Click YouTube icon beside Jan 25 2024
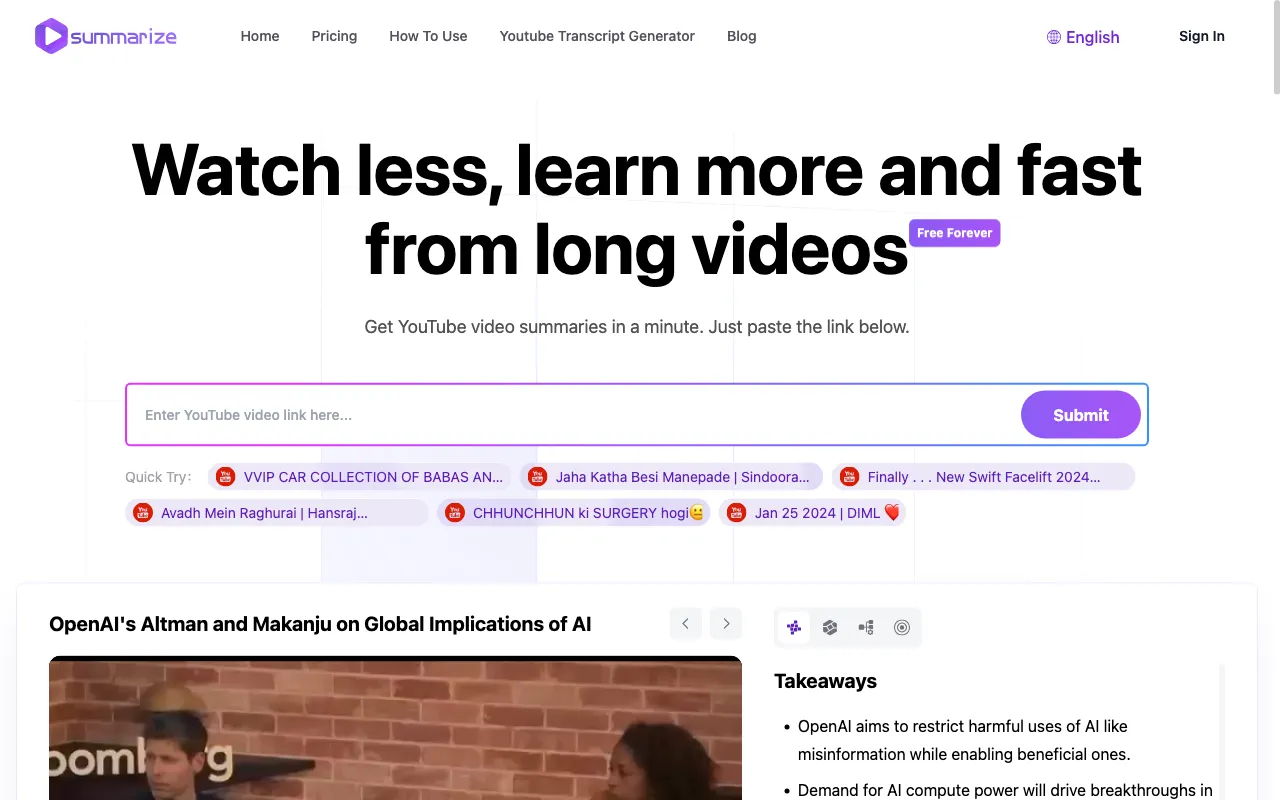This screenshot has width=1280, height=800. point(737,513)
